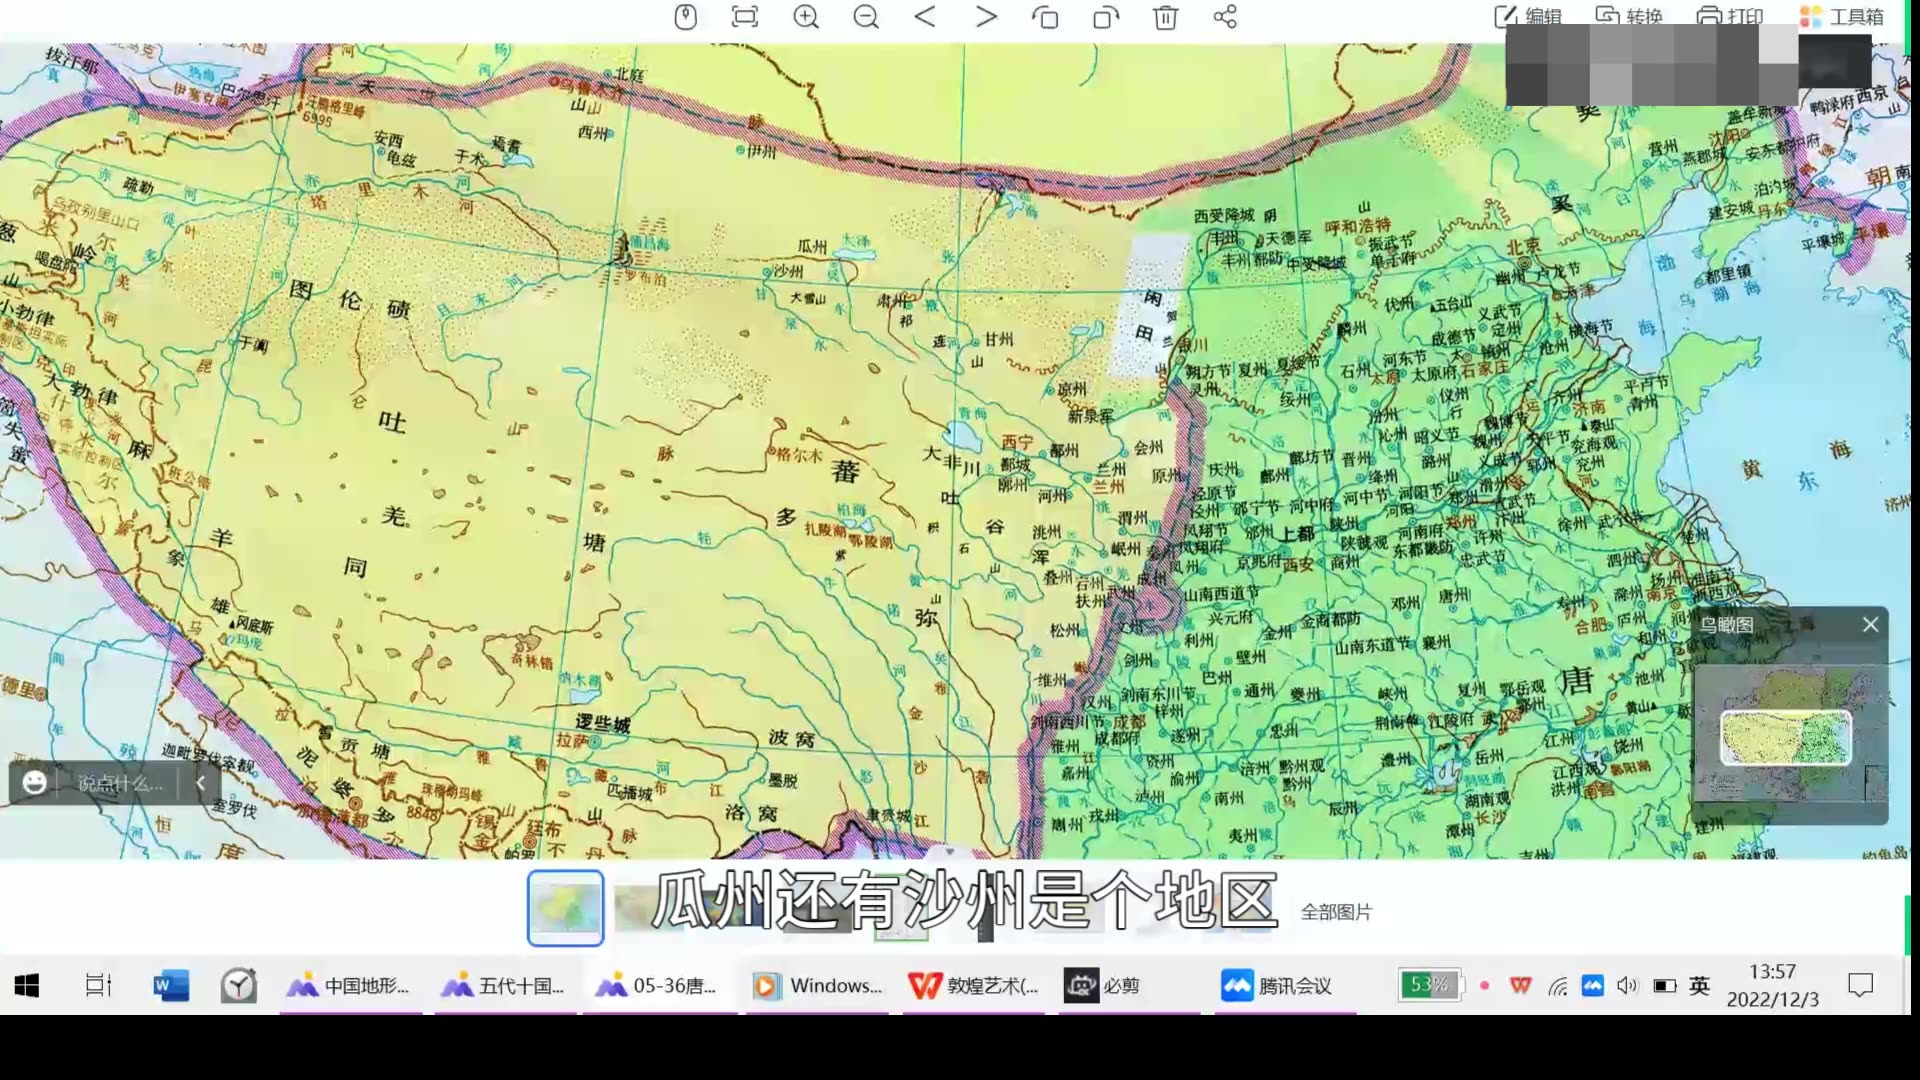Switch to fit-to-window view icon

[745, 17]
